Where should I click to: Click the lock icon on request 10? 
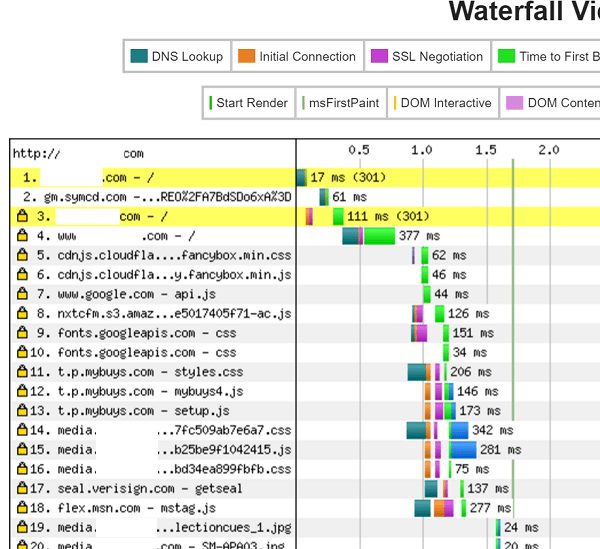pyautogui.click(x=23, y=352)
